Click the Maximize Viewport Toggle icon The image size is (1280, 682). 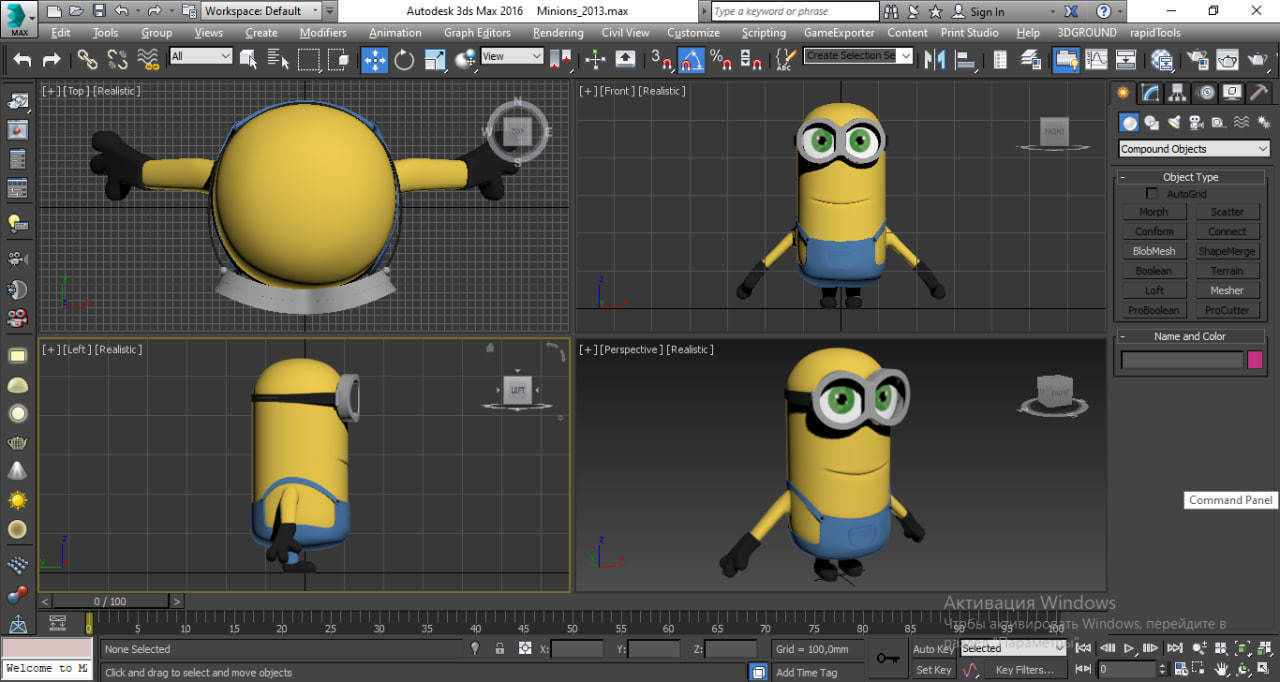[1263, 669]
